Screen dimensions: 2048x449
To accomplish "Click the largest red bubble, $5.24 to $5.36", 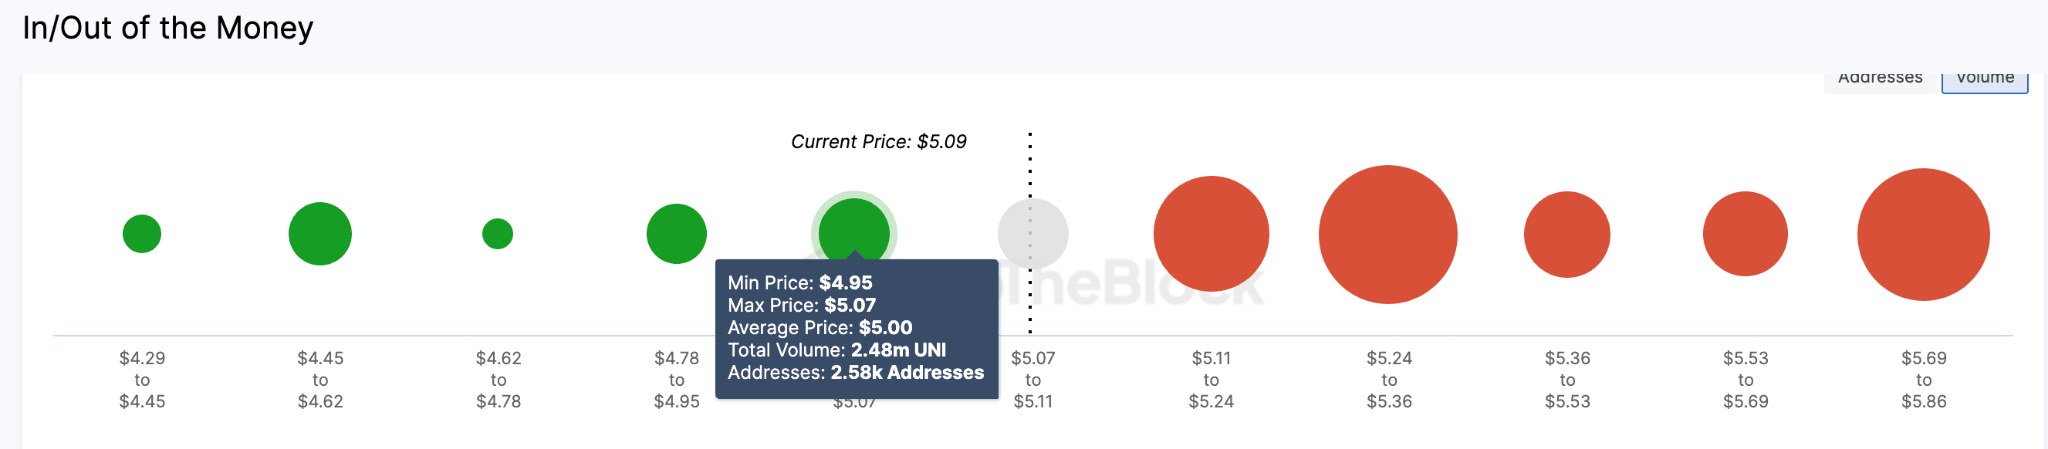I will click(x=1388, y=234).
